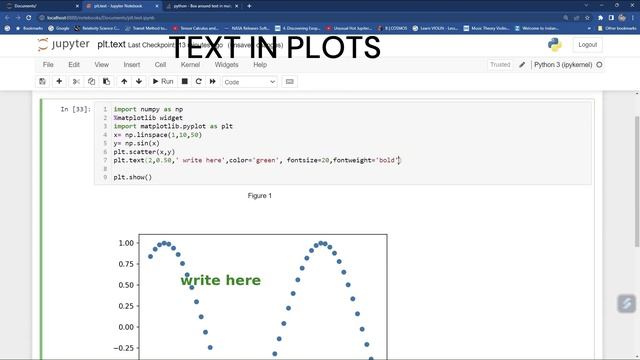
Task: Click the kernel idle circle indicator
Action: (599, 64)
